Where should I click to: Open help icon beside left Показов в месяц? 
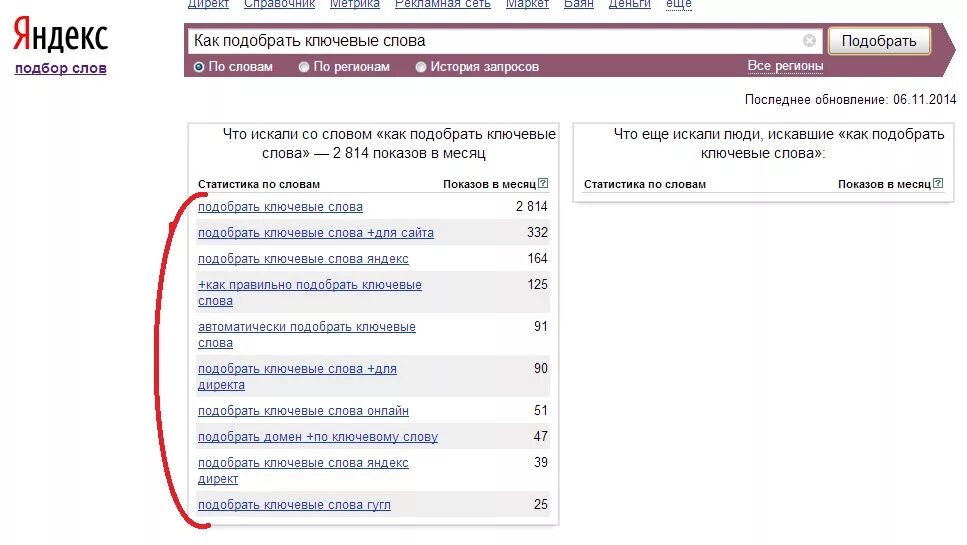[x=543, y=183]
